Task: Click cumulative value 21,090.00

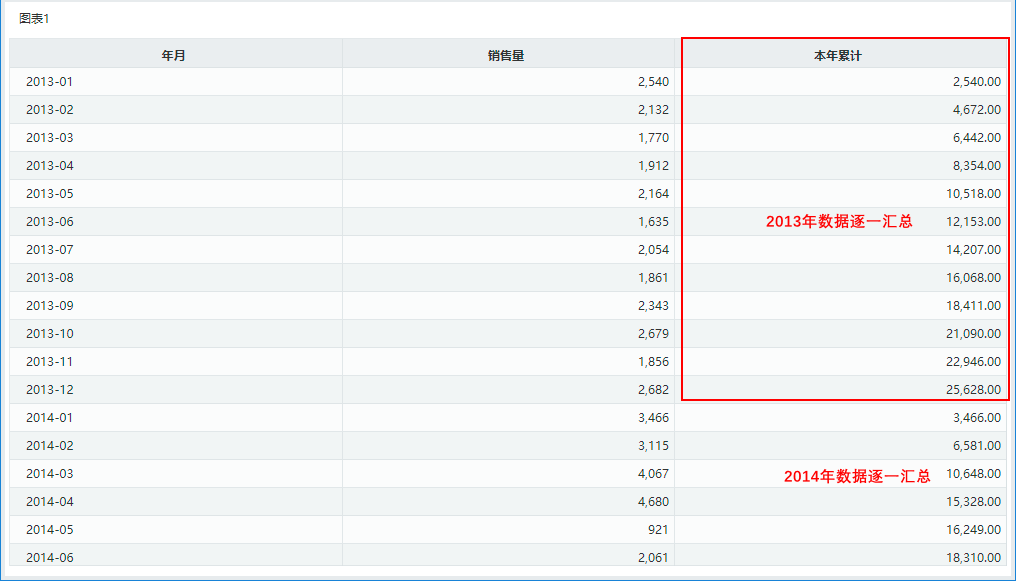Action: (x=973, y=334)
